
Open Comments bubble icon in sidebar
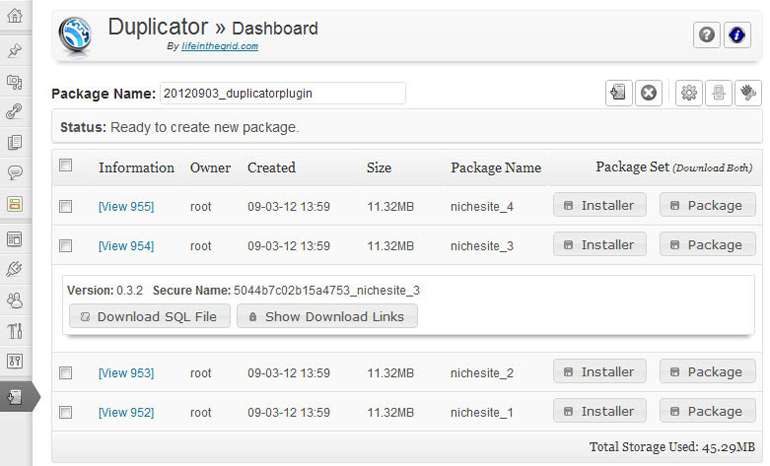coord(15,172)
